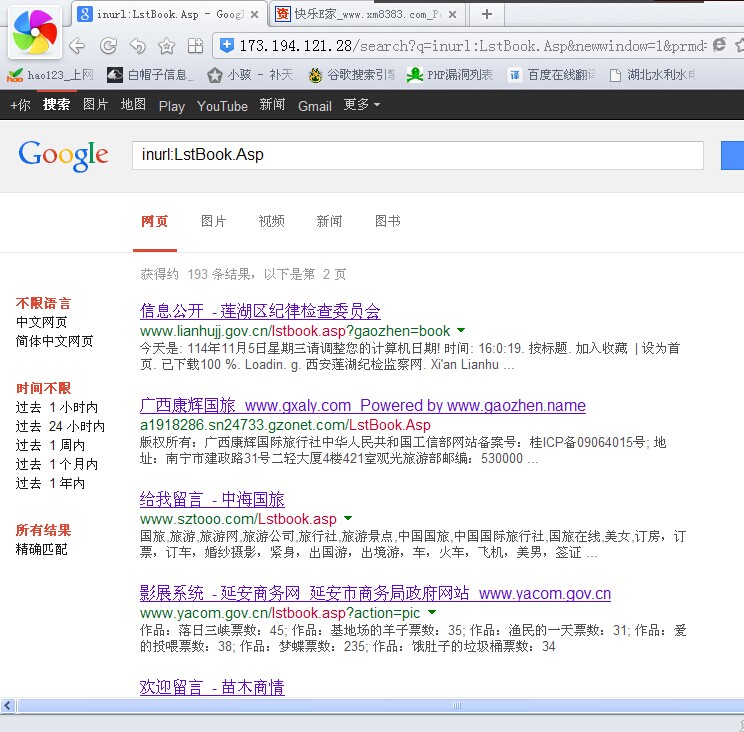744x732 pixels.
Task: Expand dropdown arrow next to lianhujj.gov.cn URL
Action: tap(461, 330)
